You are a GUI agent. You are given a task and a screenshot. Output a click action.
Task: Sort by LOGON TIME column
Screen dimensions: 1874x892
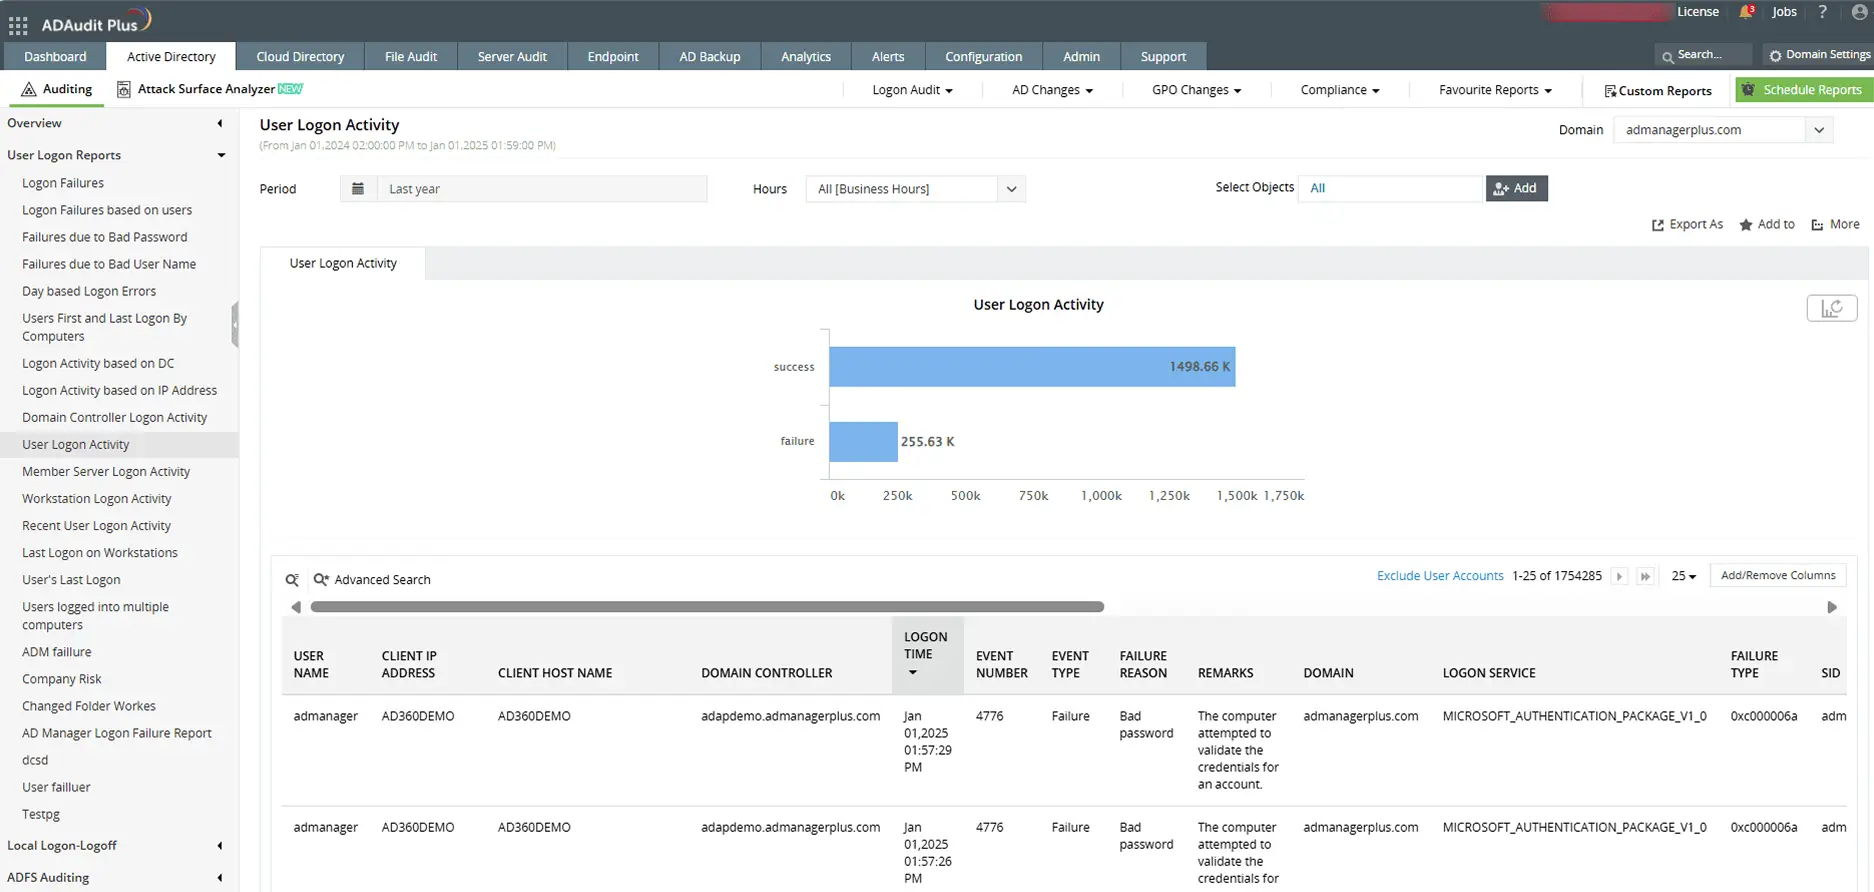tap(926, 655)
